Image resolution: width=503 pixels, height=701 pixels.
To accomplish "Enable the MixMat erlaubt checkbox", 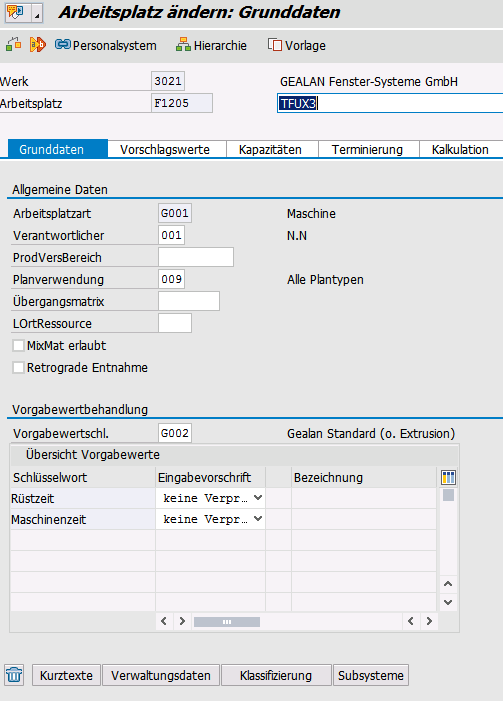I will tap(18, 346).
